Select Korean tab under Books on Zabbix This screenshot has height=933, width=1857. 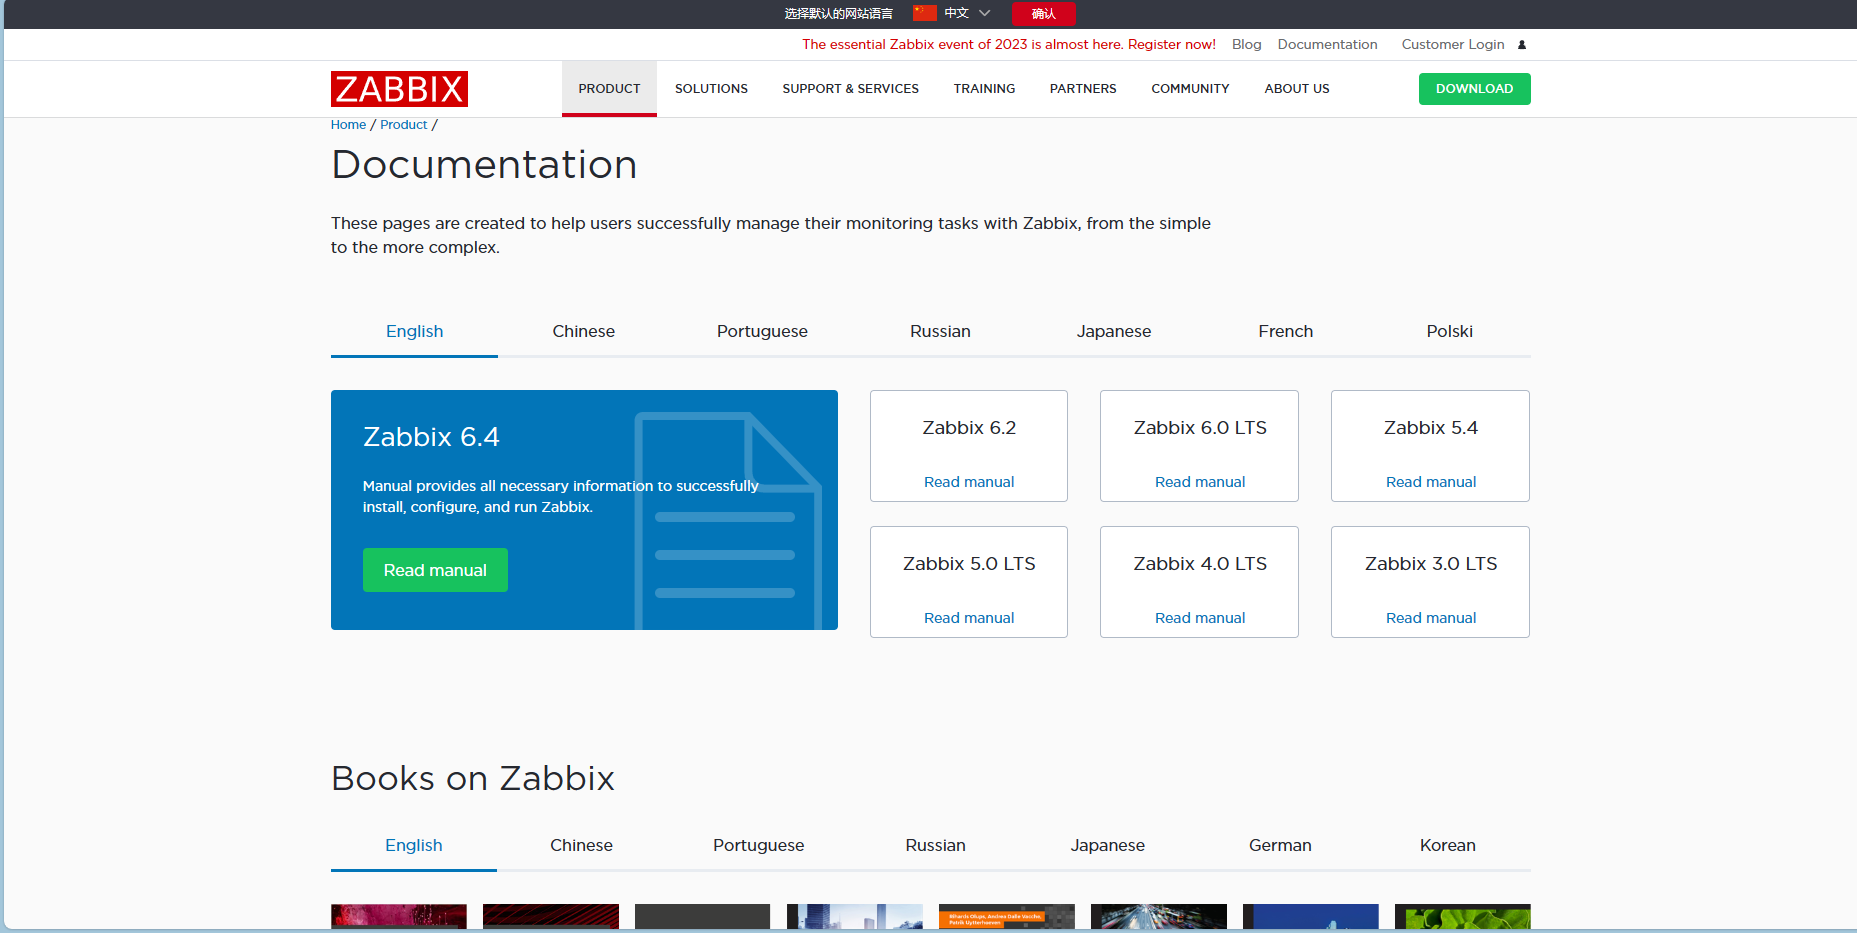point(1447,846)
